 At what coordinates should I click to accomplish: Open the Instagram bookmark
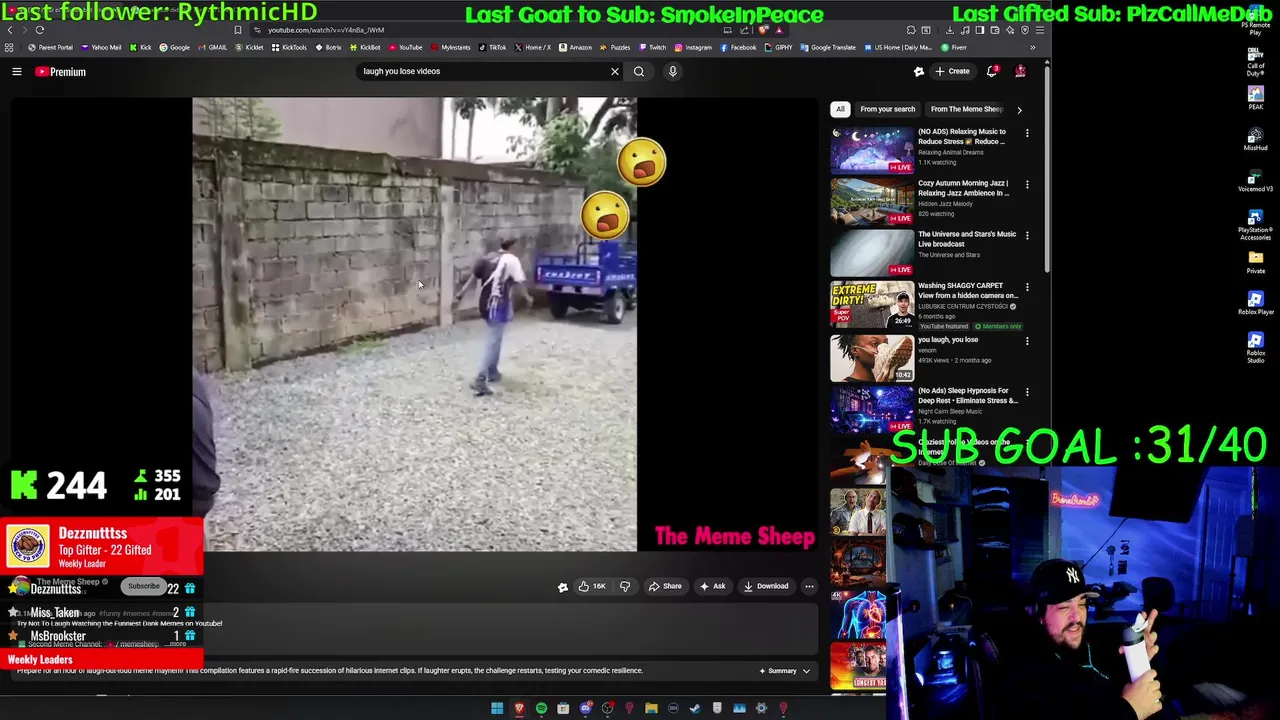pyautogui.click(x=693, y=47)
